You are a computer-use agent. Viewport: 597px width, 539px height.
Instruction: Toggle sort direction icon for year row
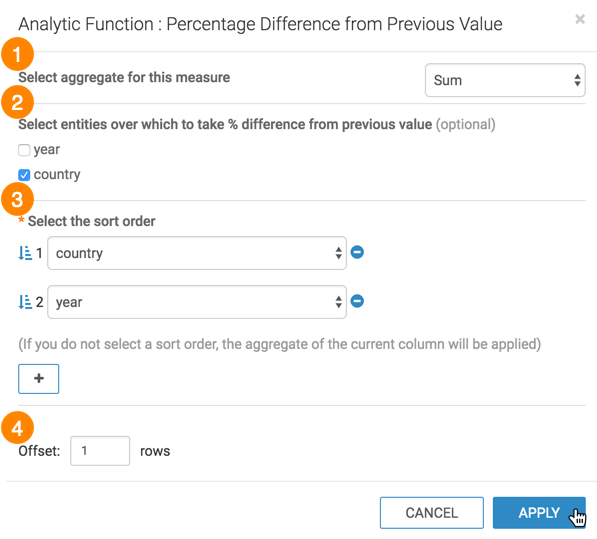(x=25, y=302)
